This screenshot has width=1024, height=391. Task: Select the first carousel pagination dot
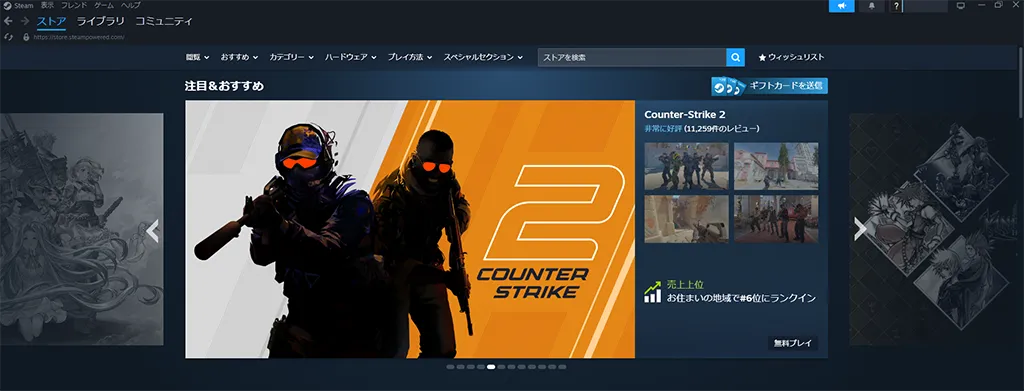(x=451, y=367)
